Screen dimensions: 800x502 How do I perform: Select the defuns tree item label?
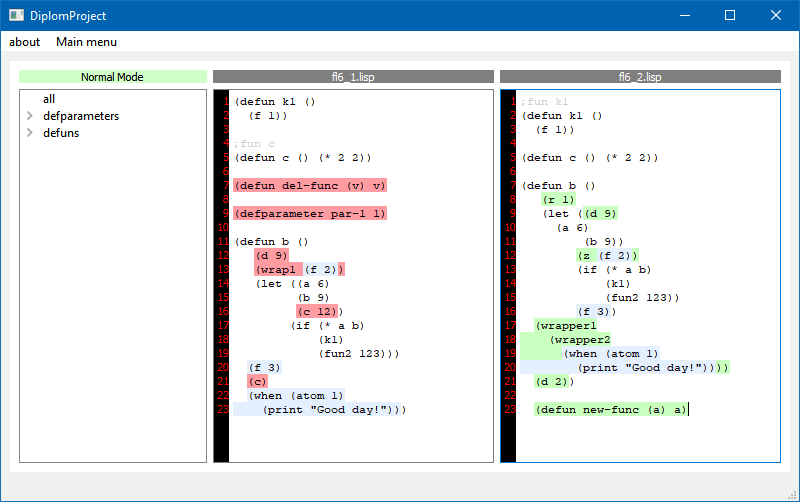61,133
